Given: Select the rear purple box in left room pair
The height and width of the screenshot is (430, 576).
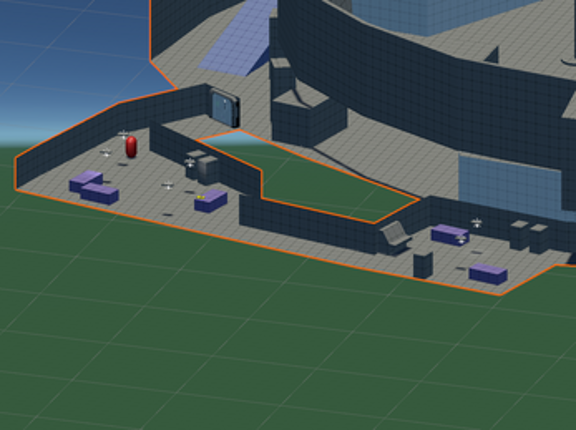Looking at the screenshot, I should [86, 180].
